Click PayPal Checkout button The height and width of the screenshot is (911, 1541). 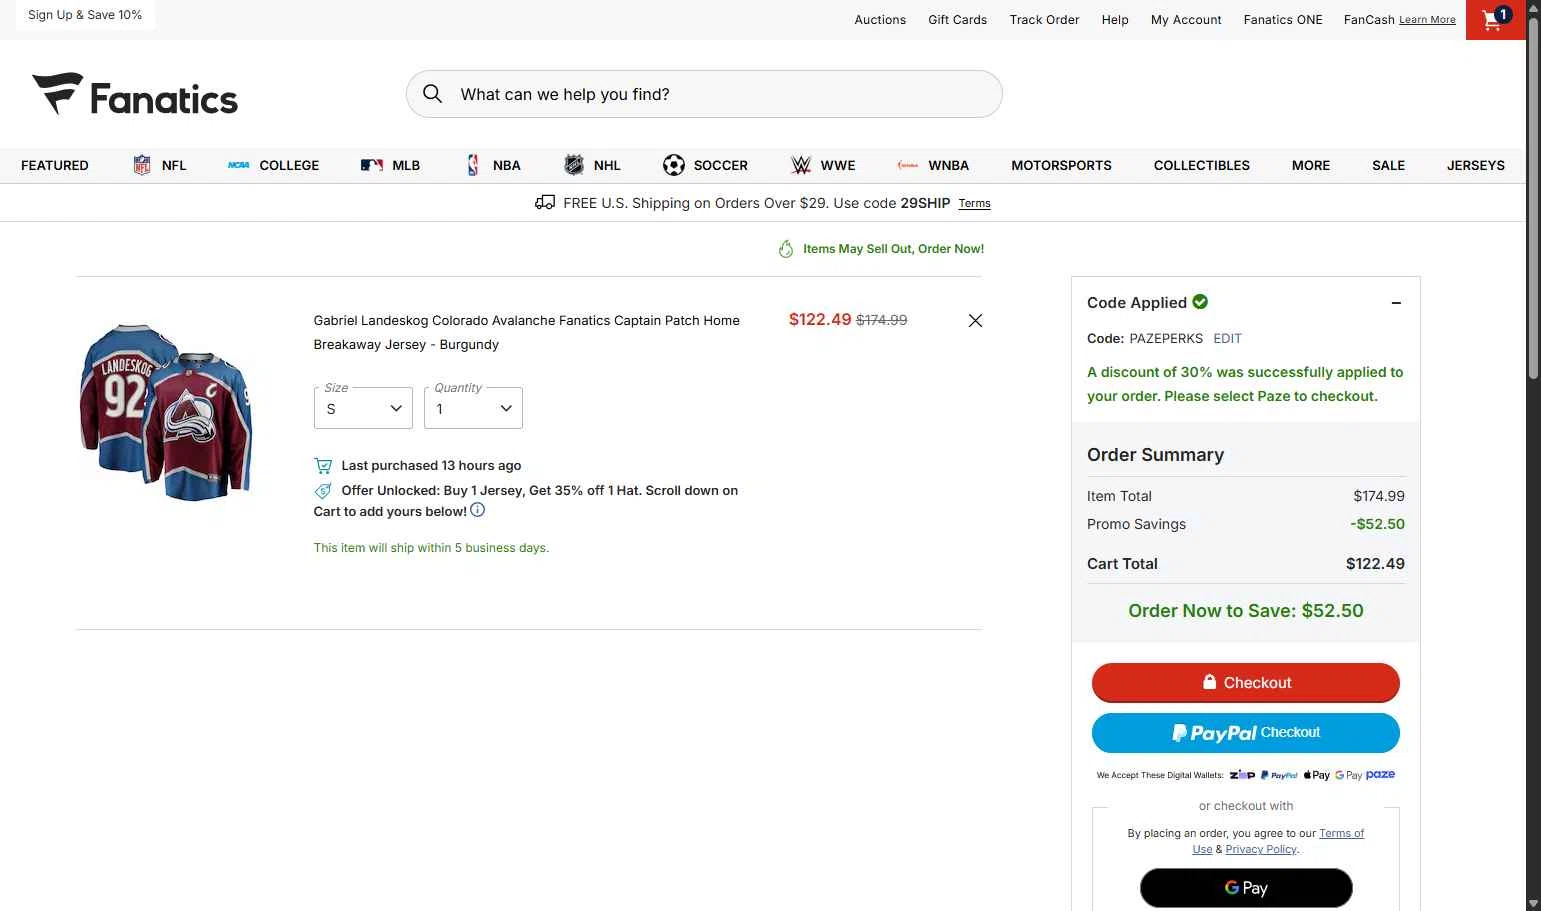[x=1245, y=733]
